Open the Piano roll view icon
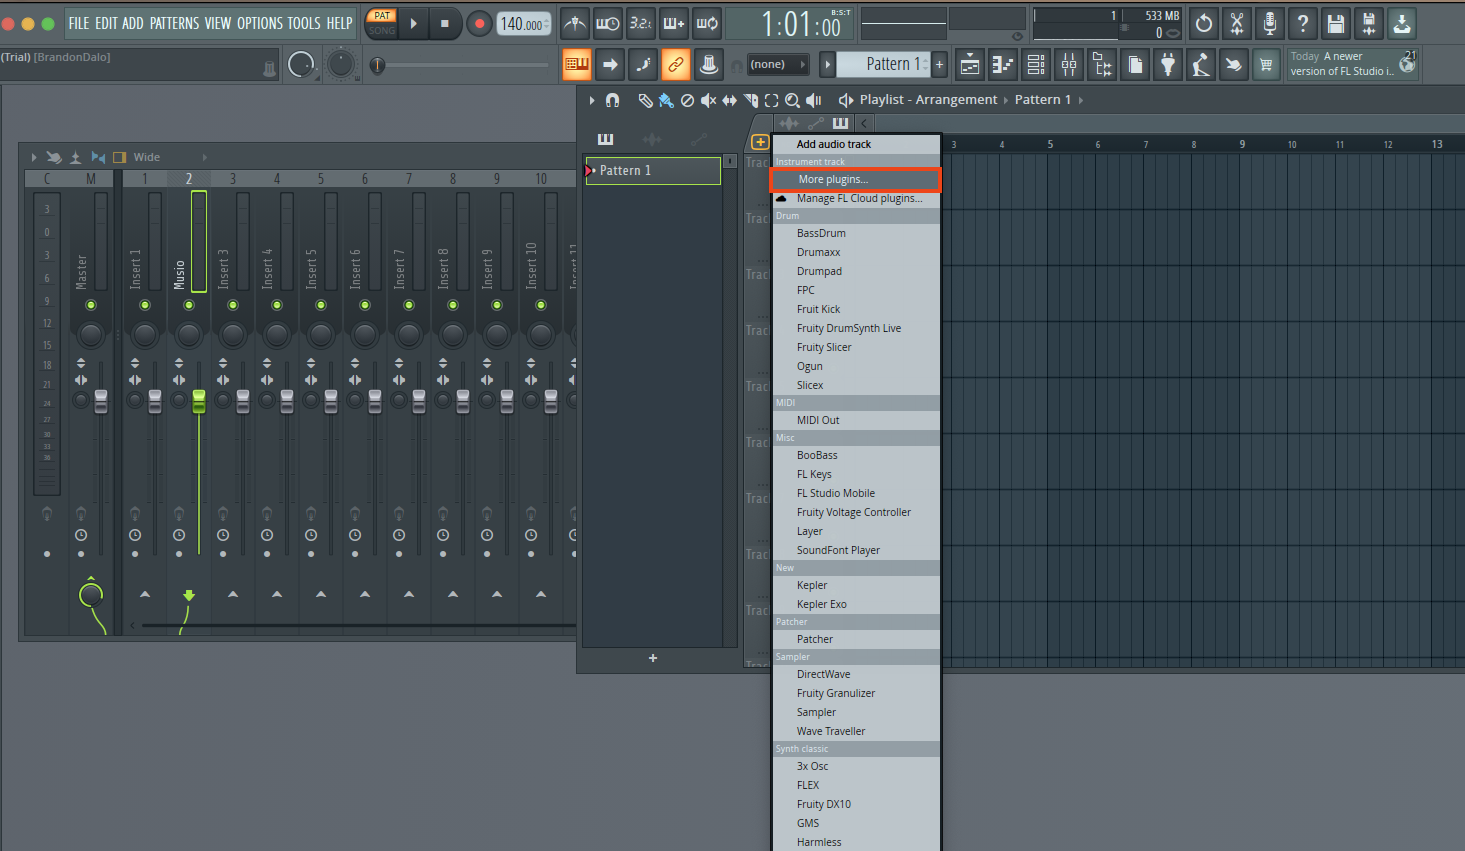This screenshot has height=851, width=1465. pyautogui.click(x=1003, y=65)
